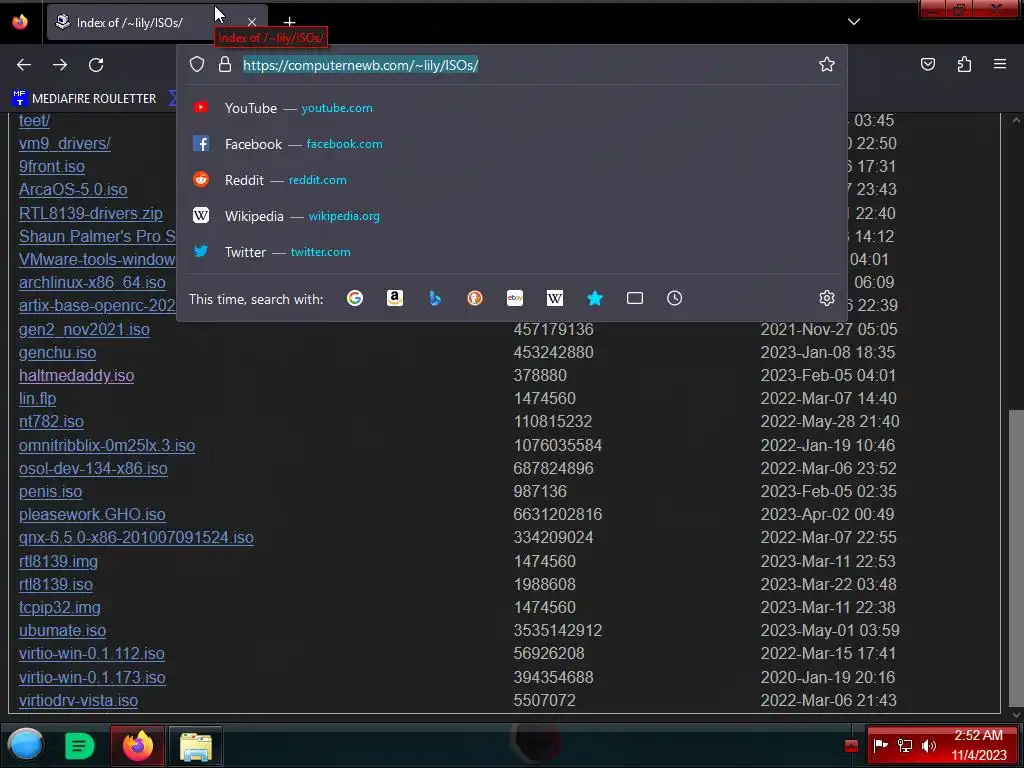Download genchu.iso
The width and height of the screenshot is (1024, 768).
click(x=57, y=353)
